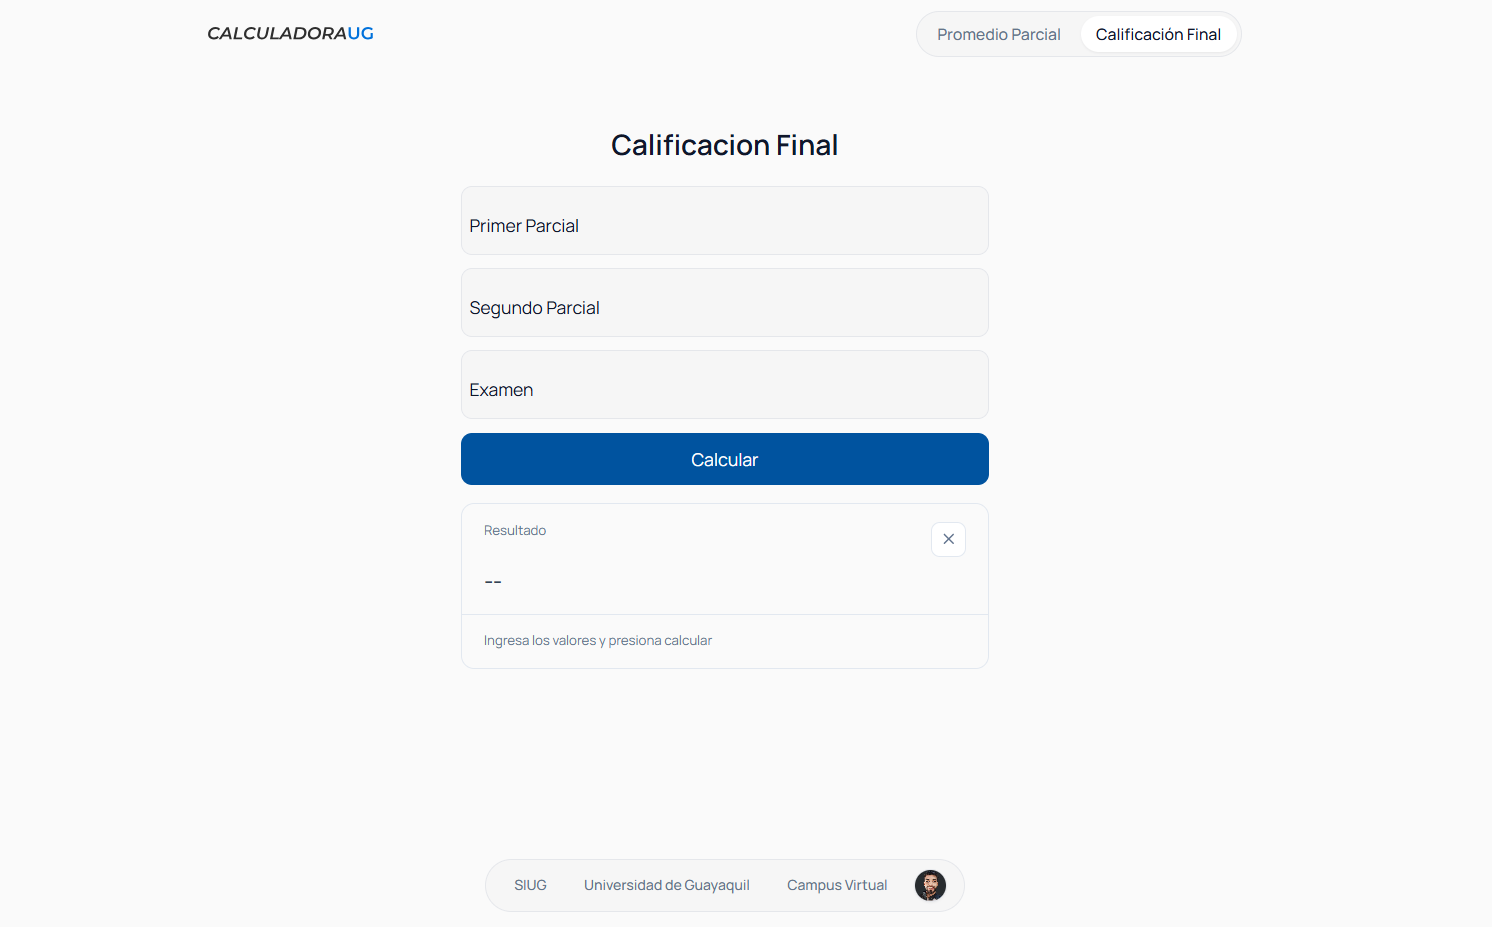Viewport: 1492px width, 927px height.
Task: Open the profile avatar in footer
Action: point(930,885)
